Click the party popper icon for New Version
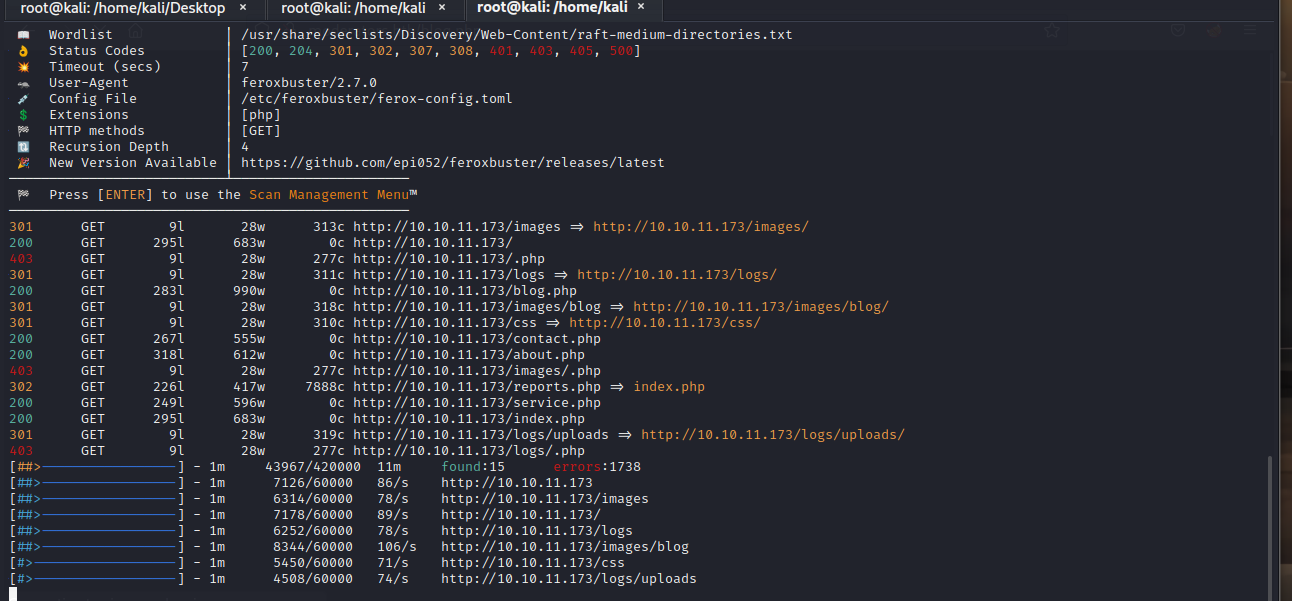The image size is (1292, 601). click(24, 163)
